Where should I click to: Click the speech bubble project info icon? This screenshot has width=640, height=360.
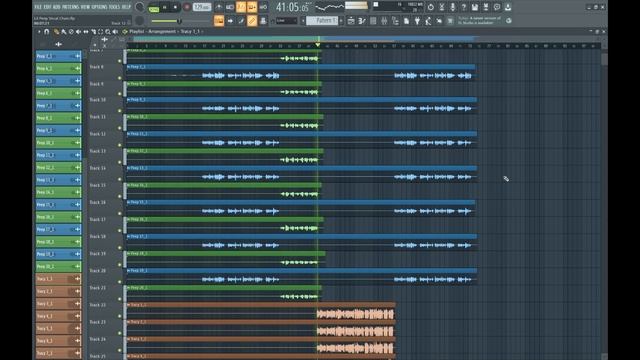(497, 7)
